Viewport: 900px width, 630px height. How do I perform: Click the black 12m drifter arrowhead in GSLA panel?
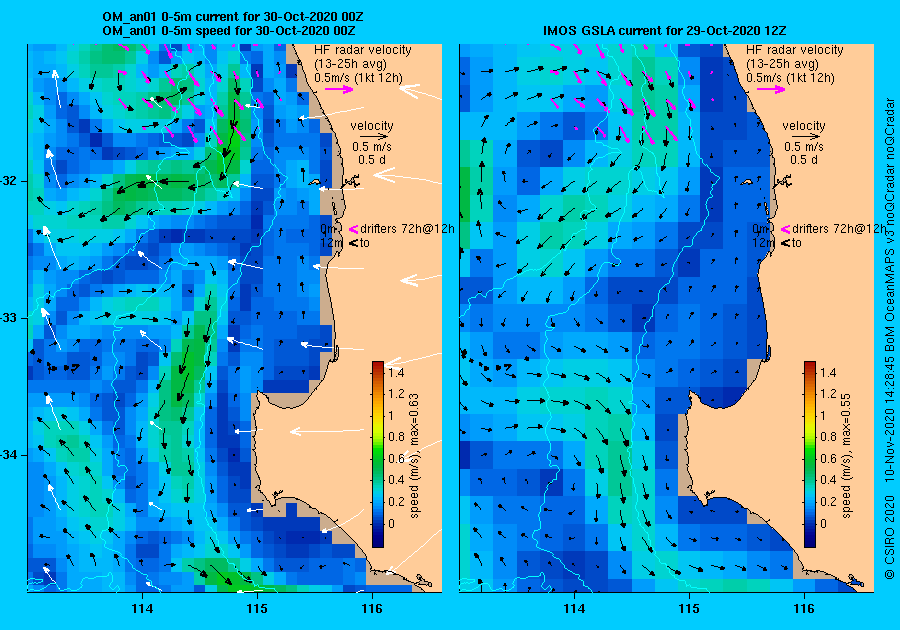tap(785, 243)
